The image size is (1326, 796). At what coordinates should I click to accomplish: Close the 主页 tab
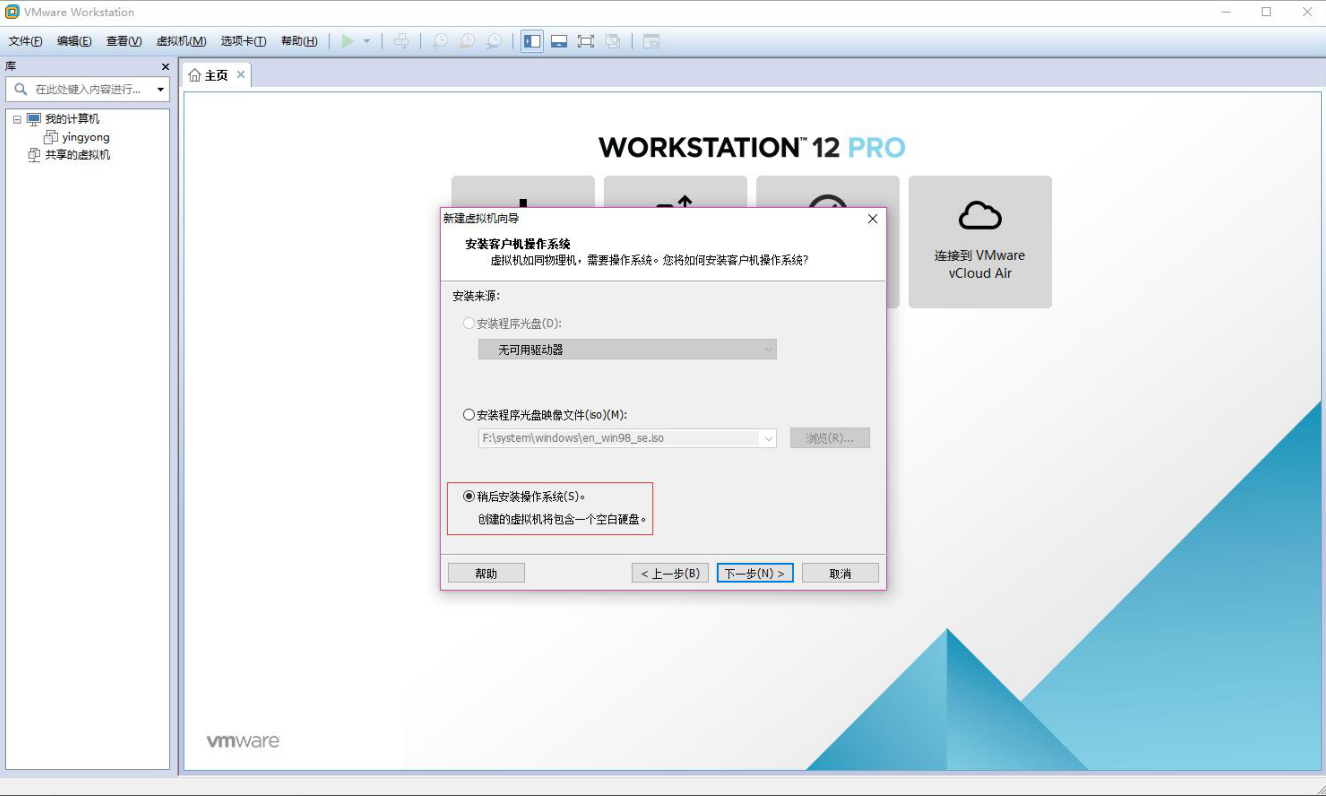(x=241, y=75)
